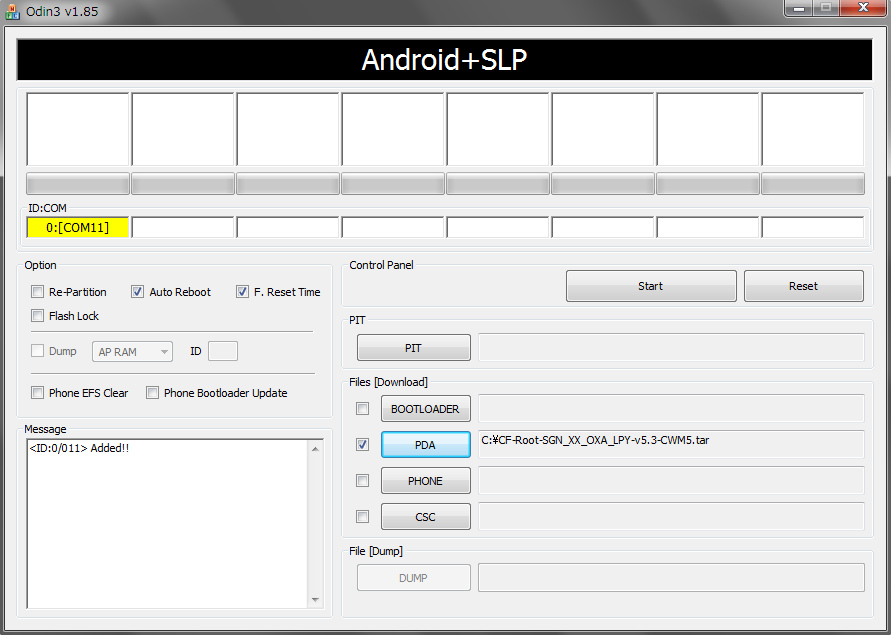Image resolution: width=891 pixels, height=635 pixels.
Task: Close the Odin3 window
Action: click(863, 9)
